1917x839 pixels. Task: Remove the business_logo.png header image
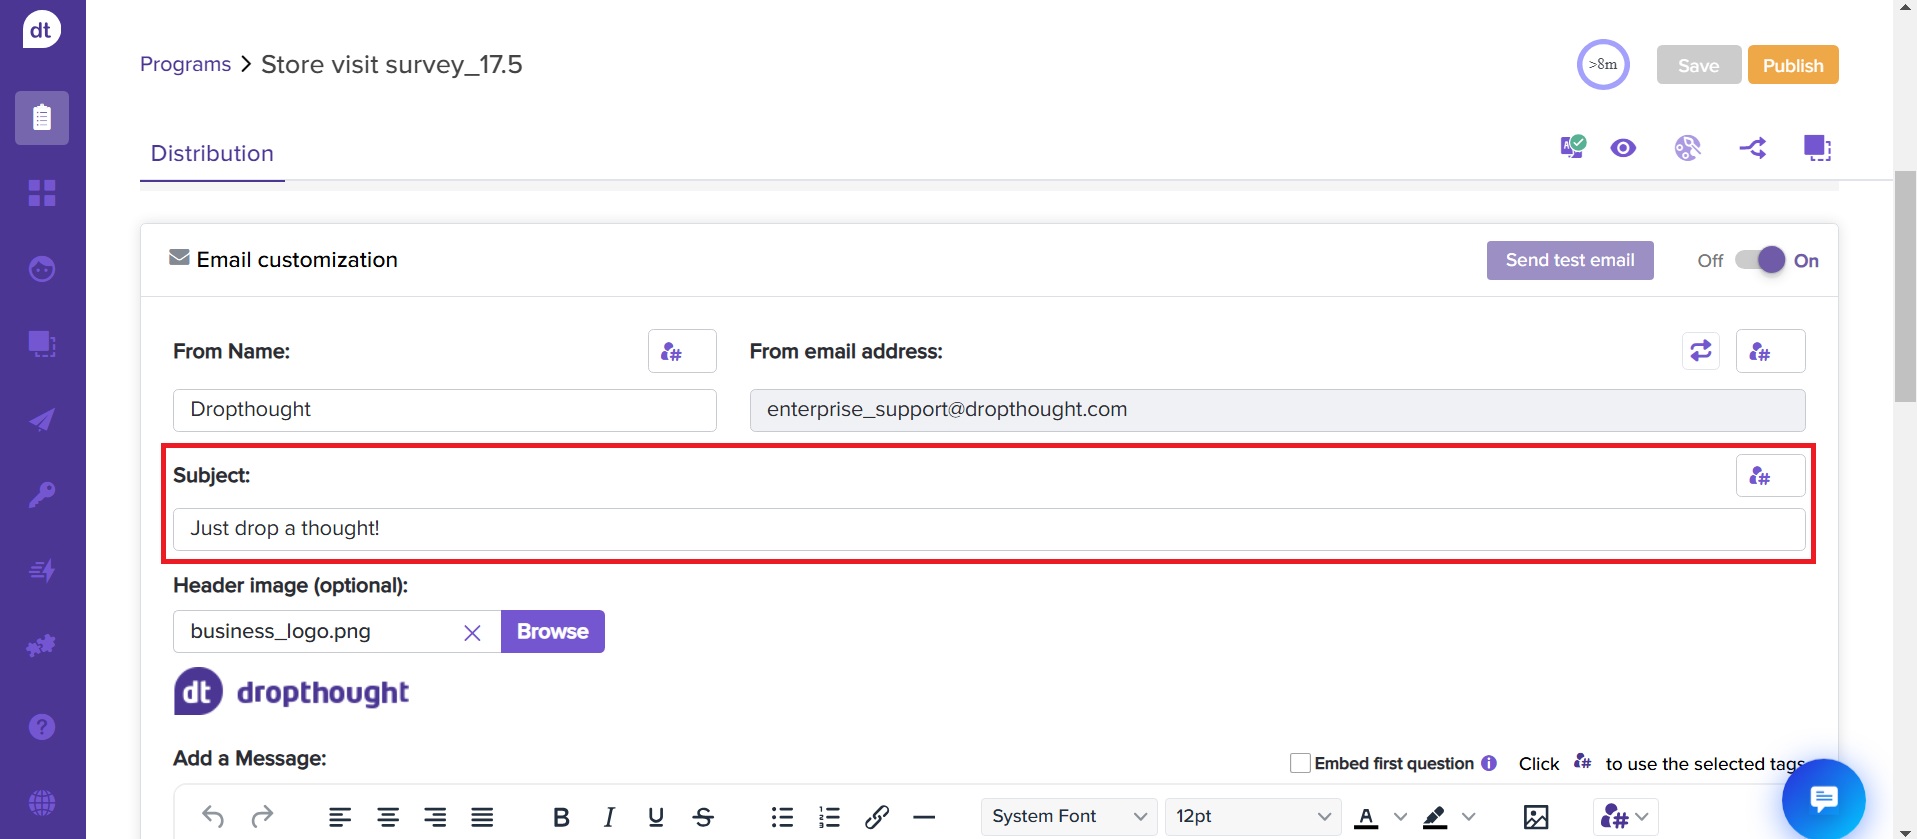(472, 632)
